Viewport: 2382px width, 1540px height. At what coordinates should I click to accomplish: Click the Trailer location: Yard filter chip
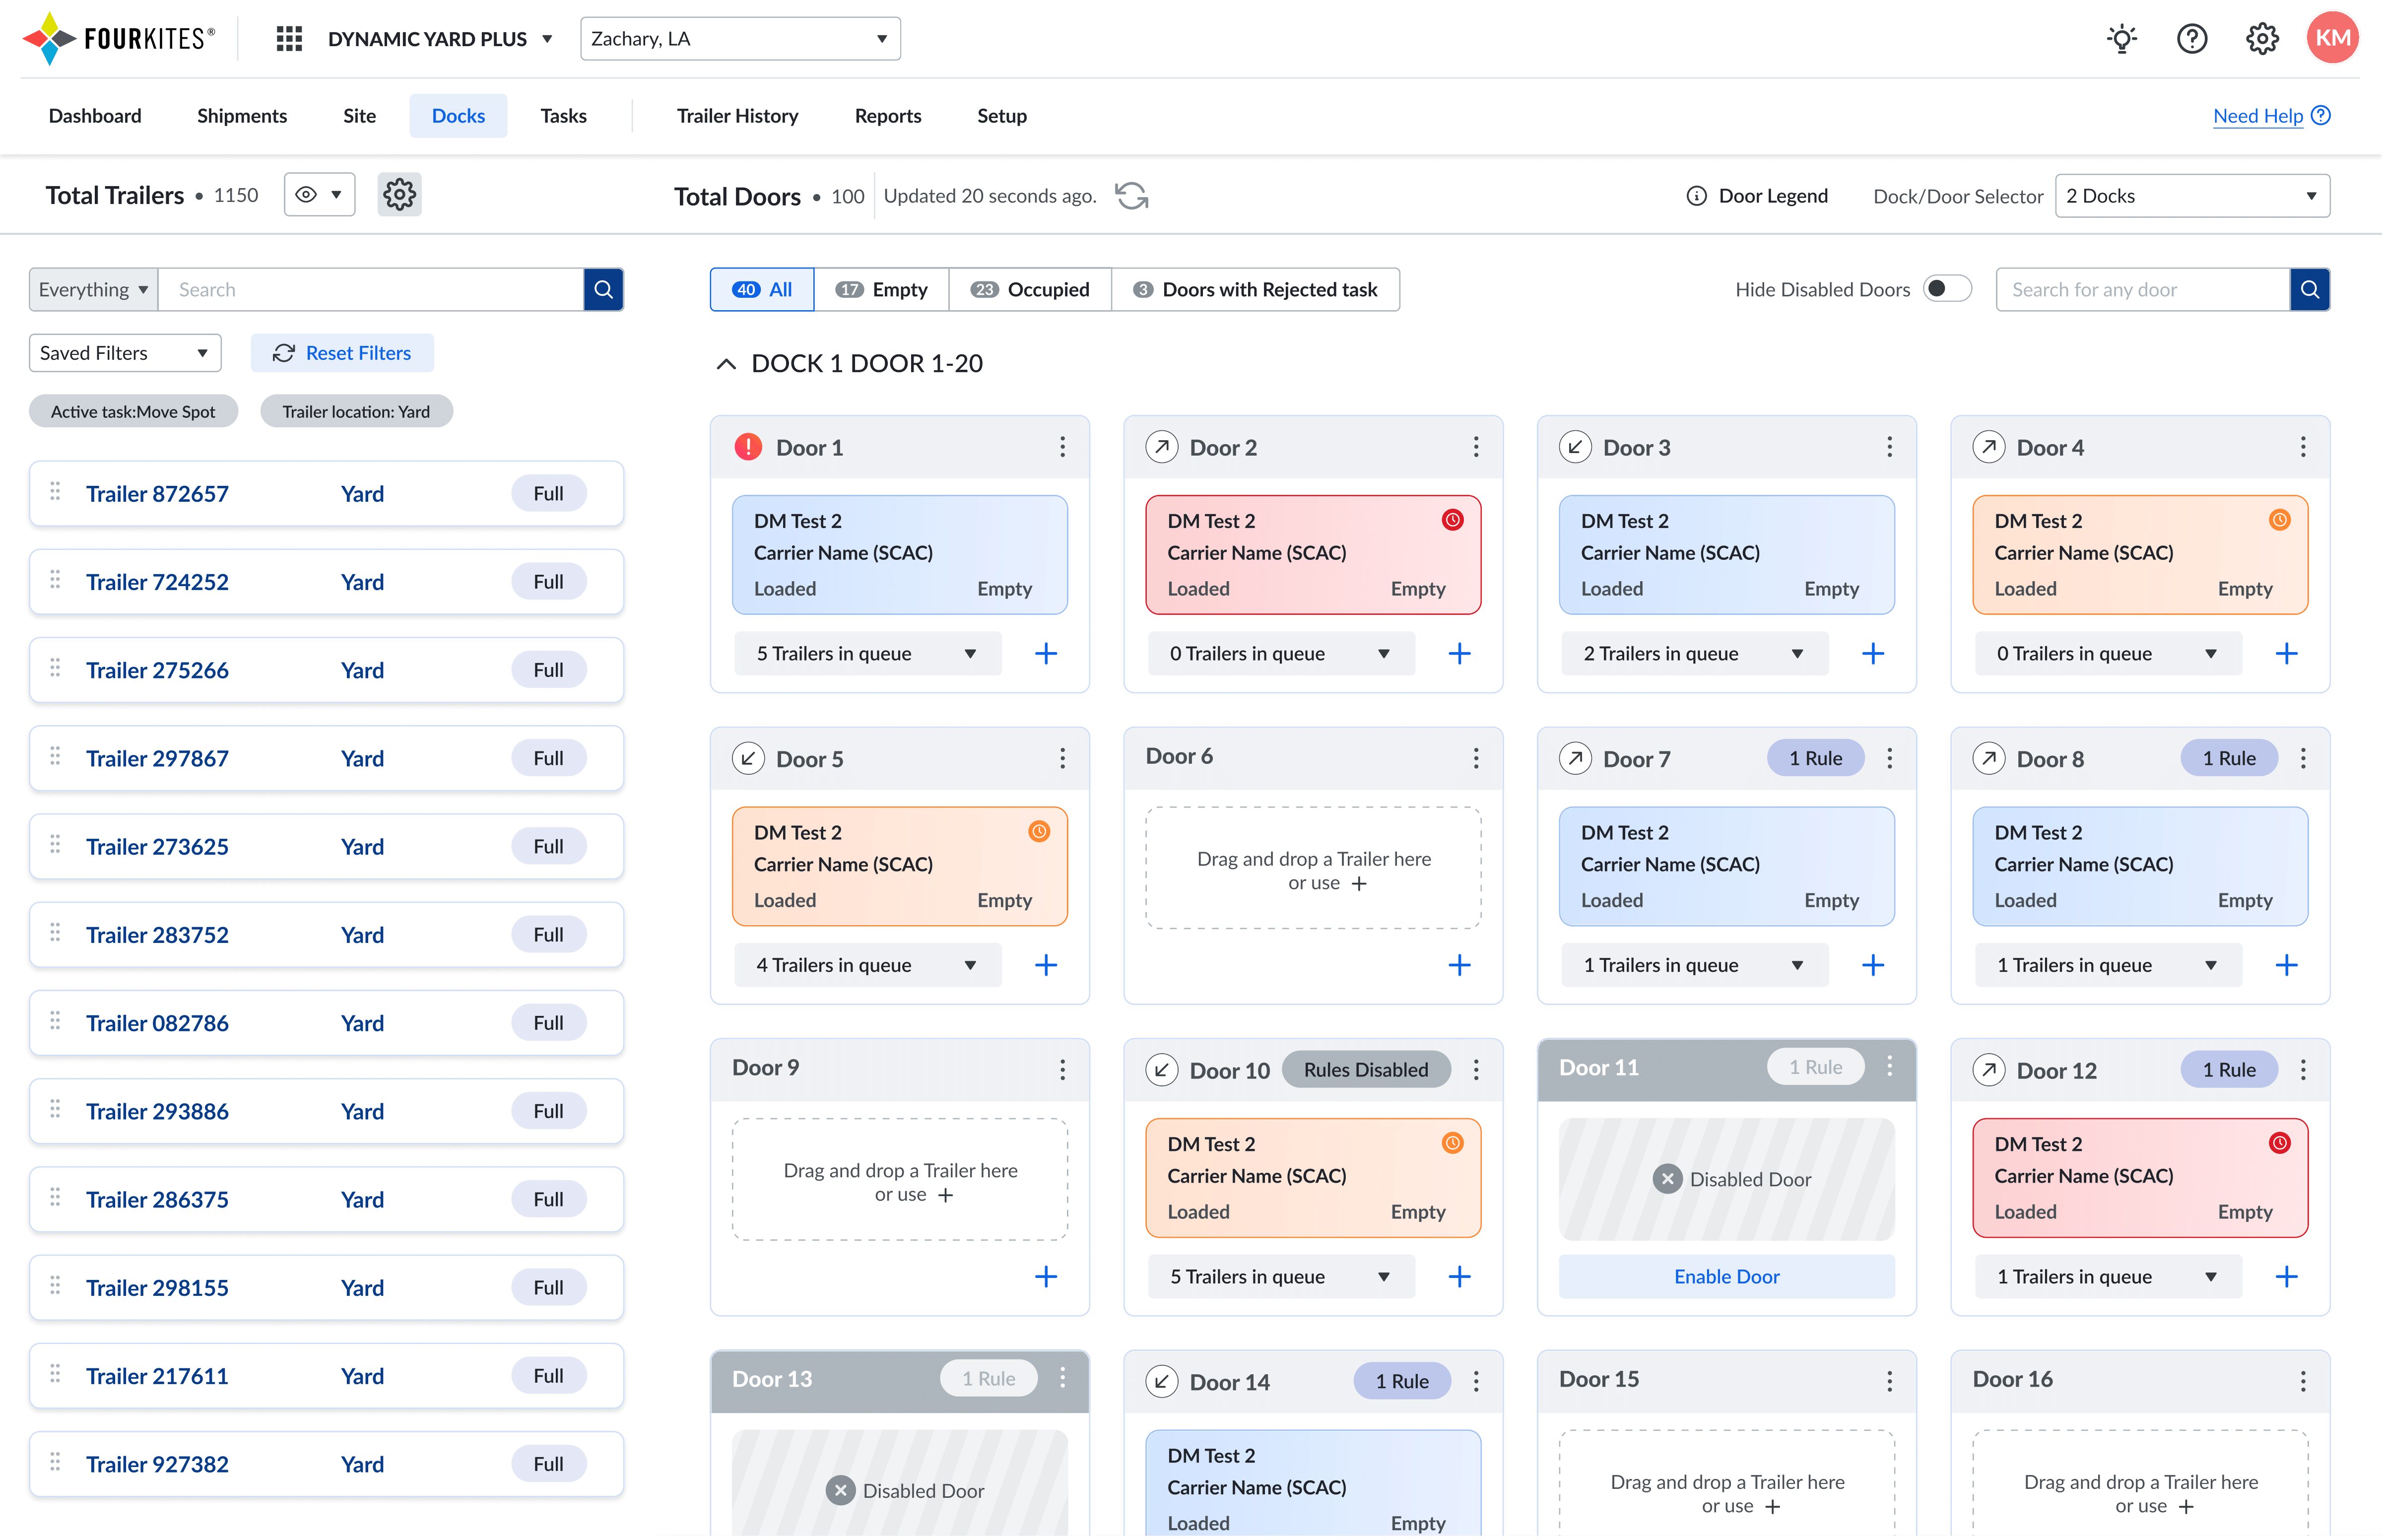point(356,411)
